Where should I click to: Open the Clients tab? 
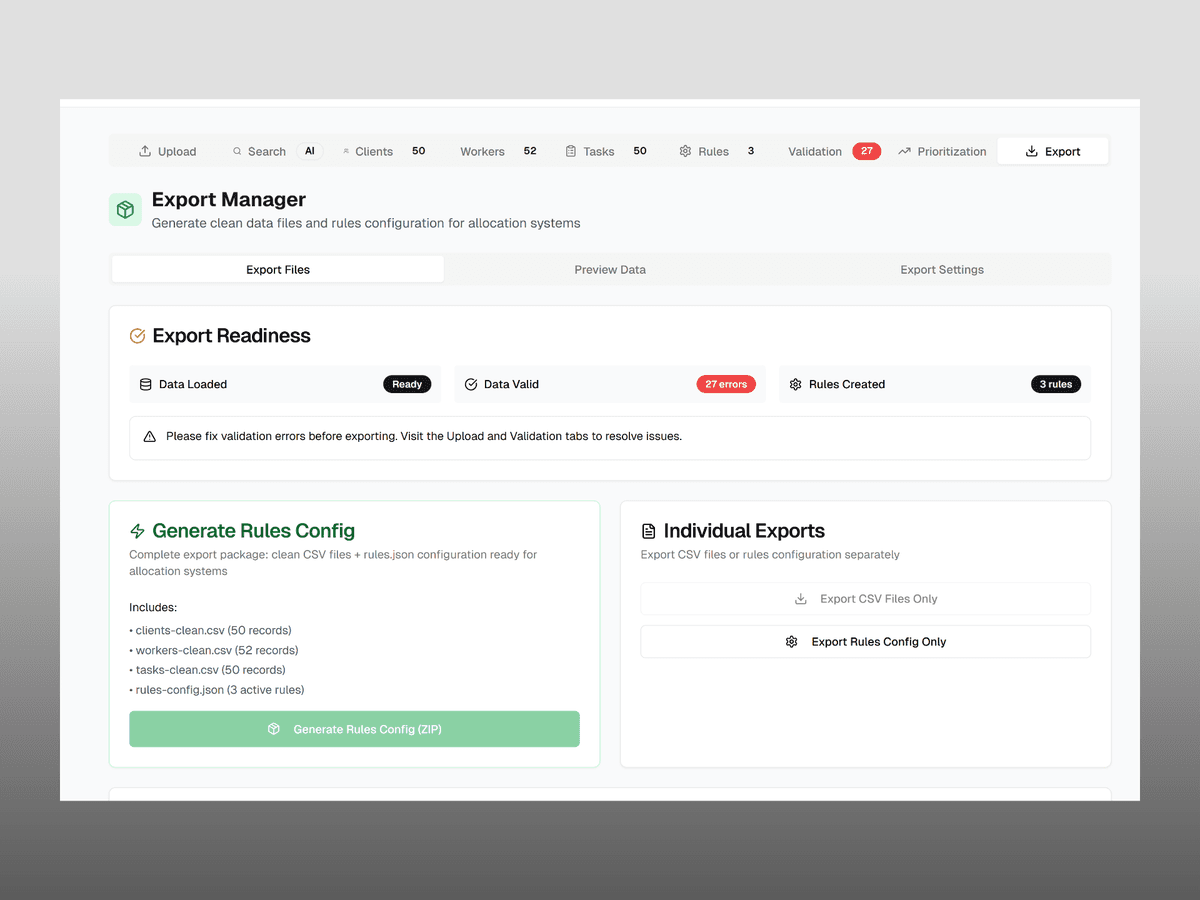coord(386,152)
